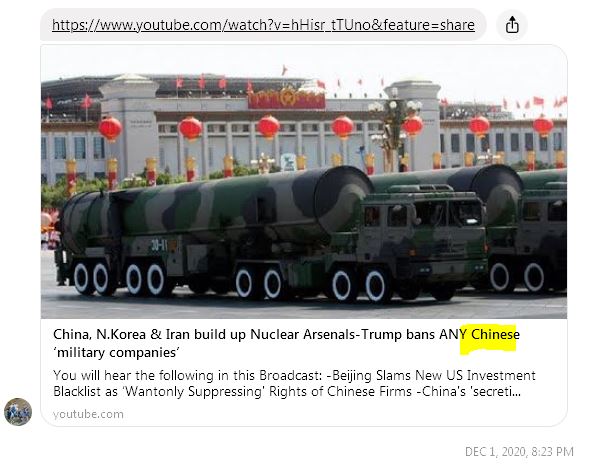Click the truncated '-China's secreti...' text
Viewport: 592px width, 474px height.
tap(469, 391)
